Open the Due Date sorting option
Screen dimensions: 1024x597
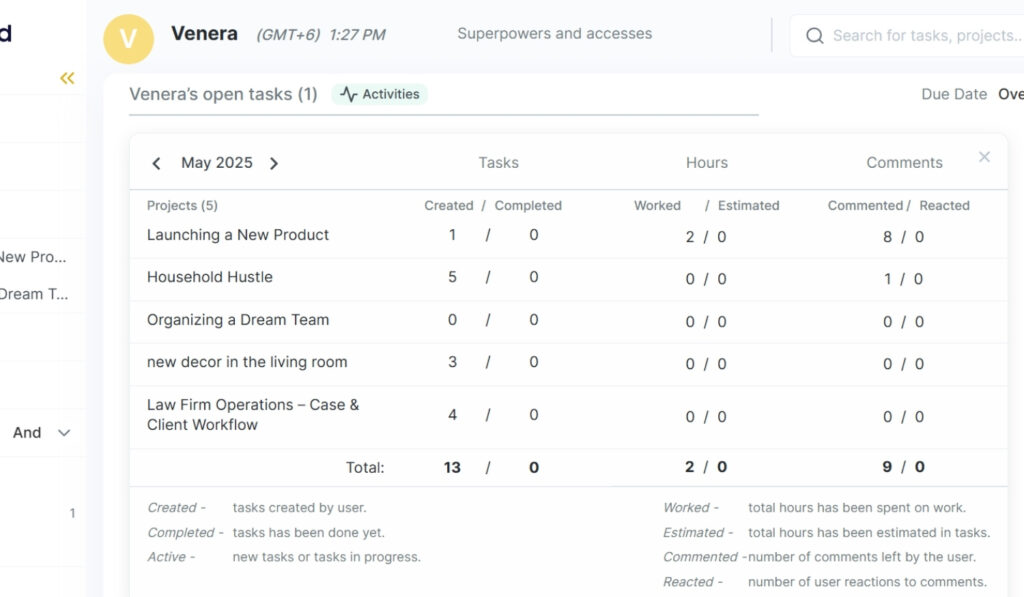click(x=953, y=93)
